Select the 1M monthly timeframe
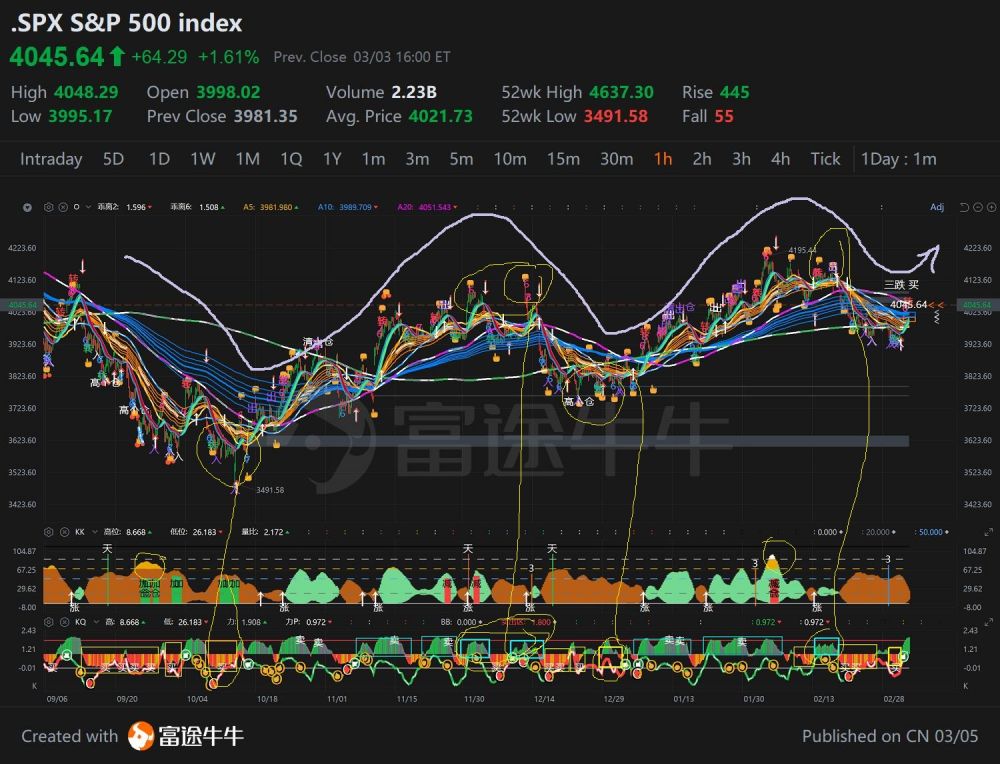The image size is (1000, 764). [247, 159]
